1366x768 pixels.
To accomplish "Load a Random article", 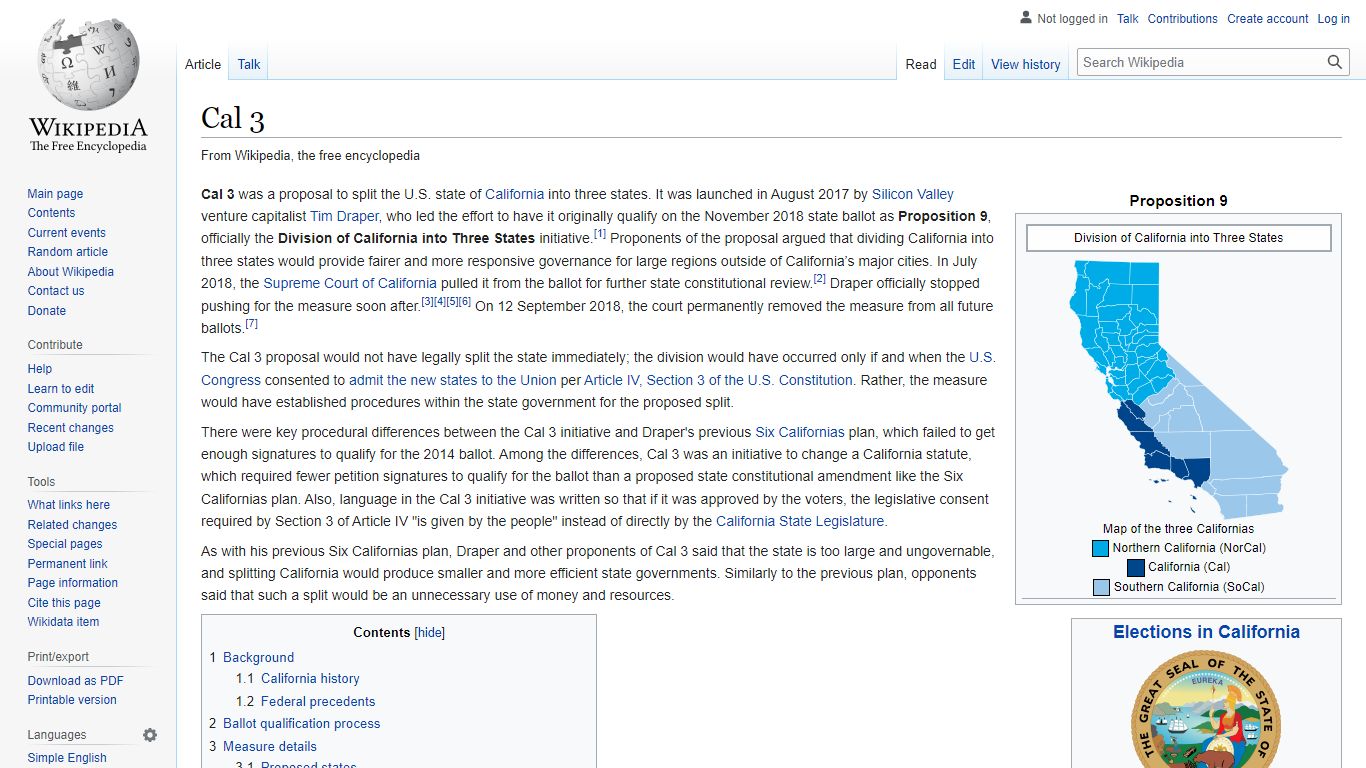I will coord(67,252).
